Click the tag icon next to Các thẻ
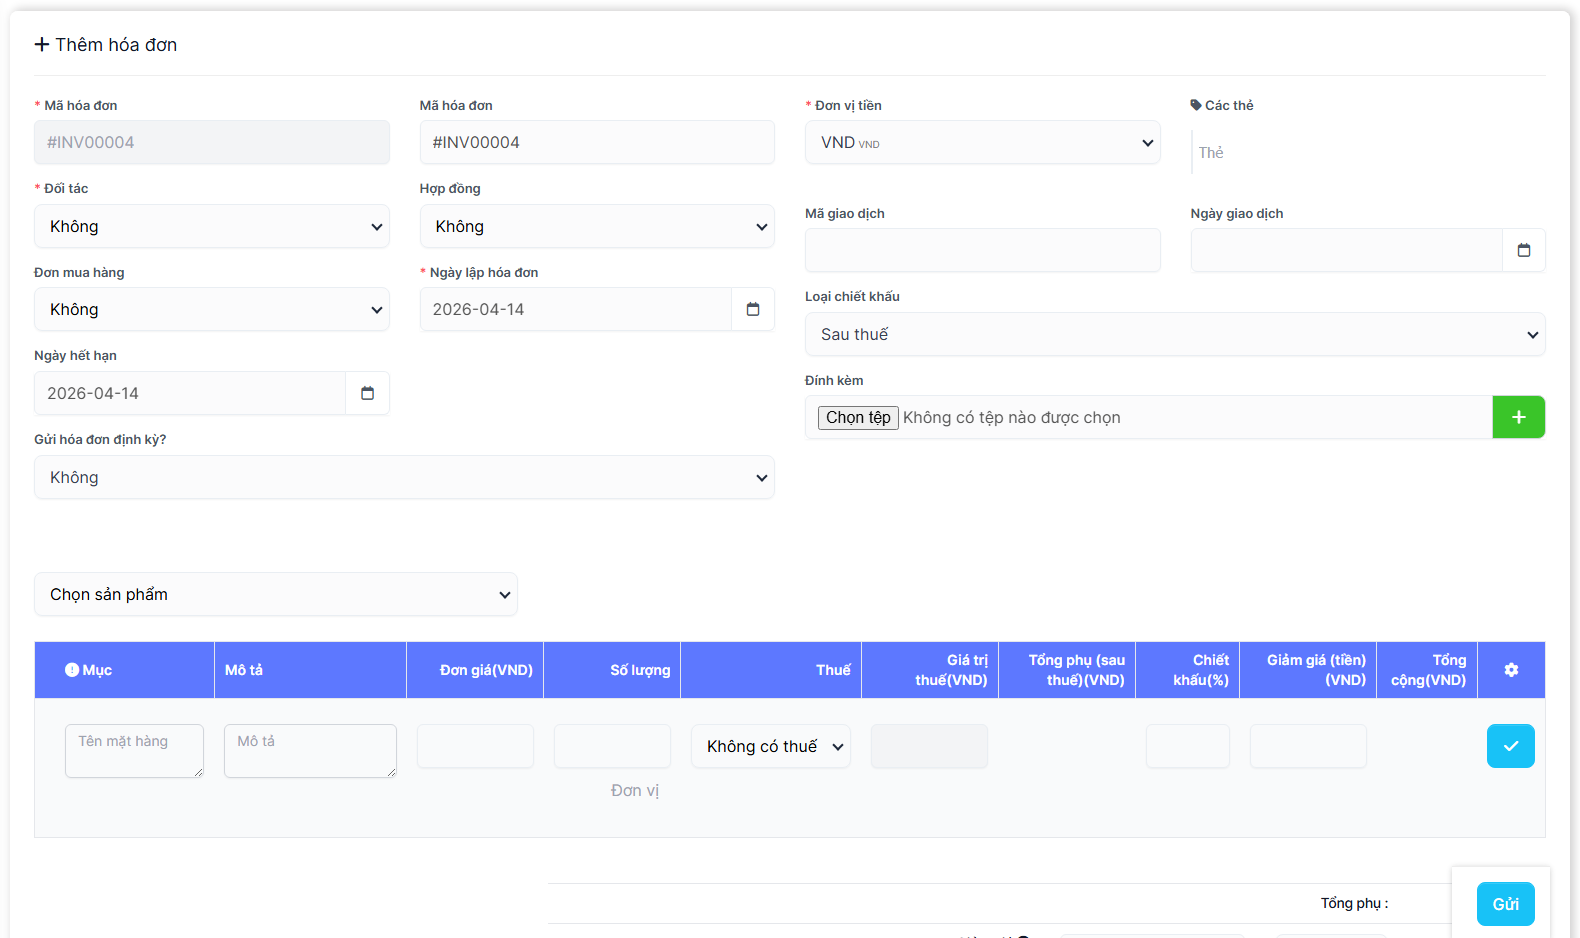This screenshot has height=938, width=1580. coord(1196,105)
